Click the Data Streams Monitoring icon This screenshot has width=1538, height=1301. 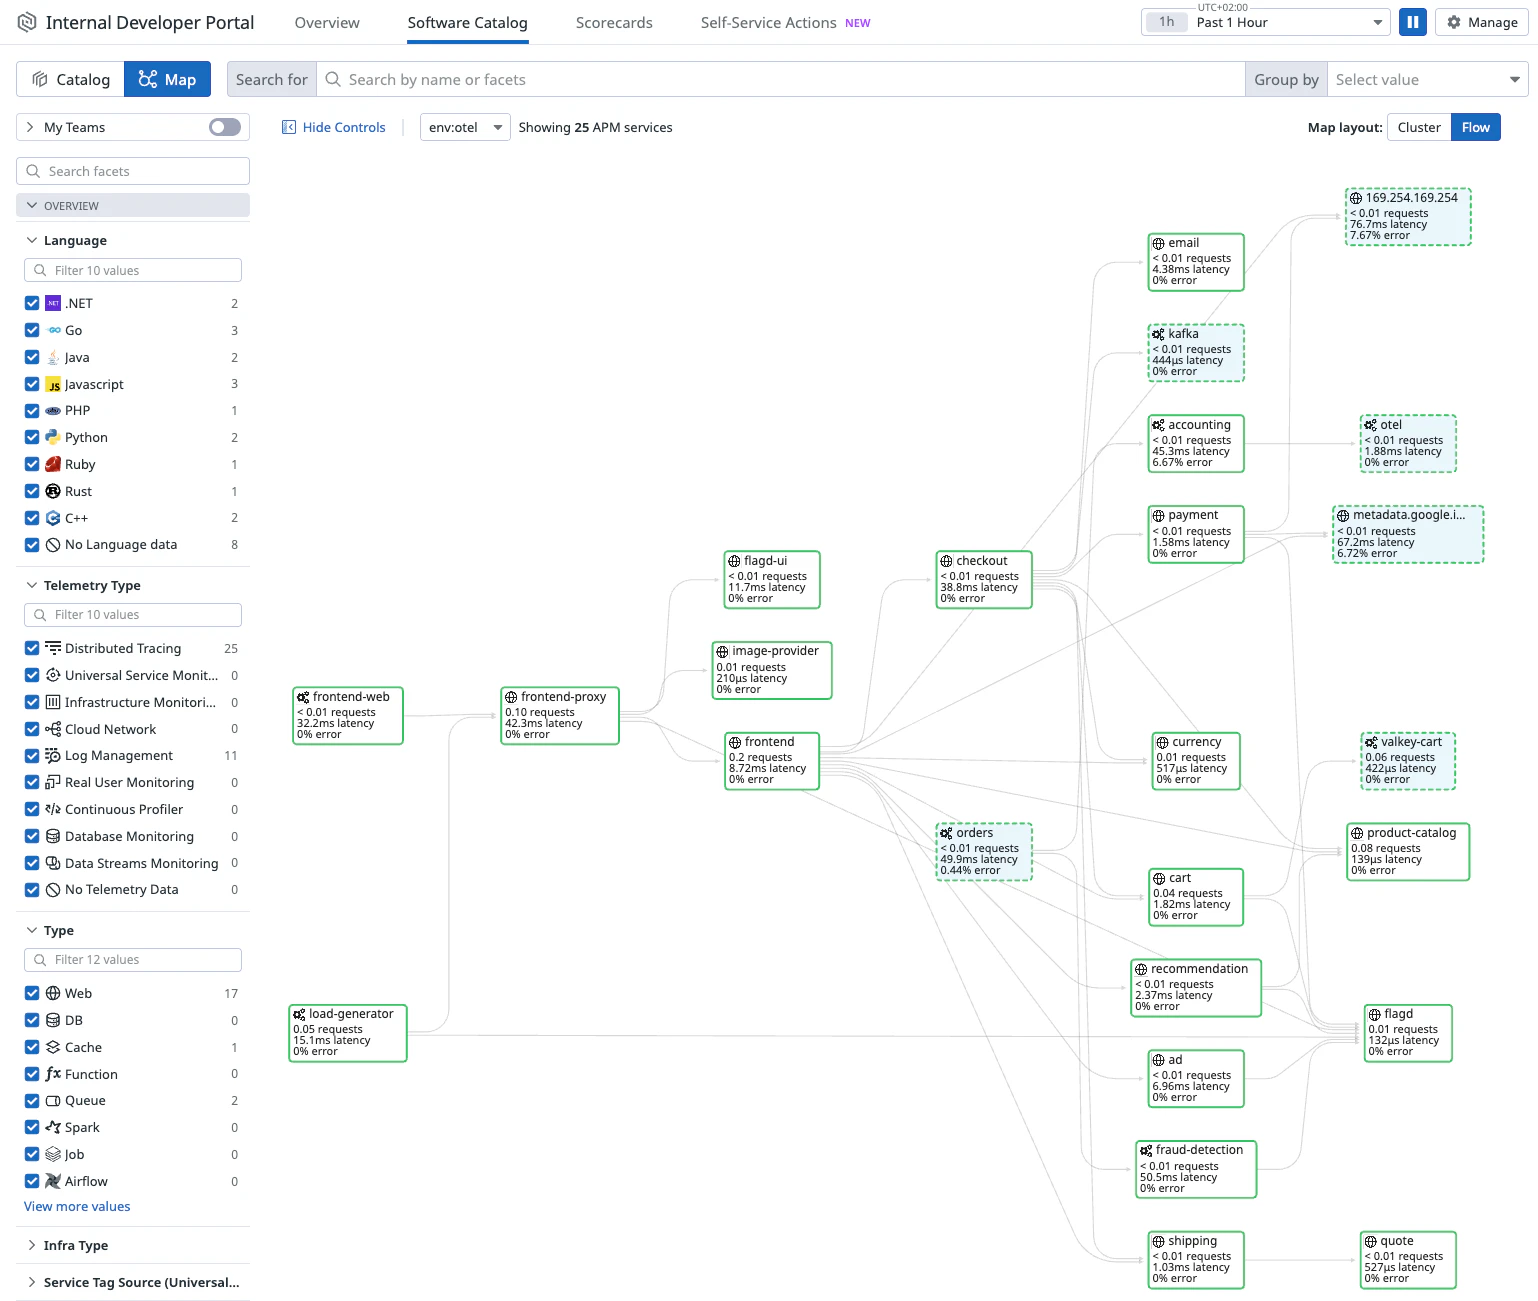[54, 863]
